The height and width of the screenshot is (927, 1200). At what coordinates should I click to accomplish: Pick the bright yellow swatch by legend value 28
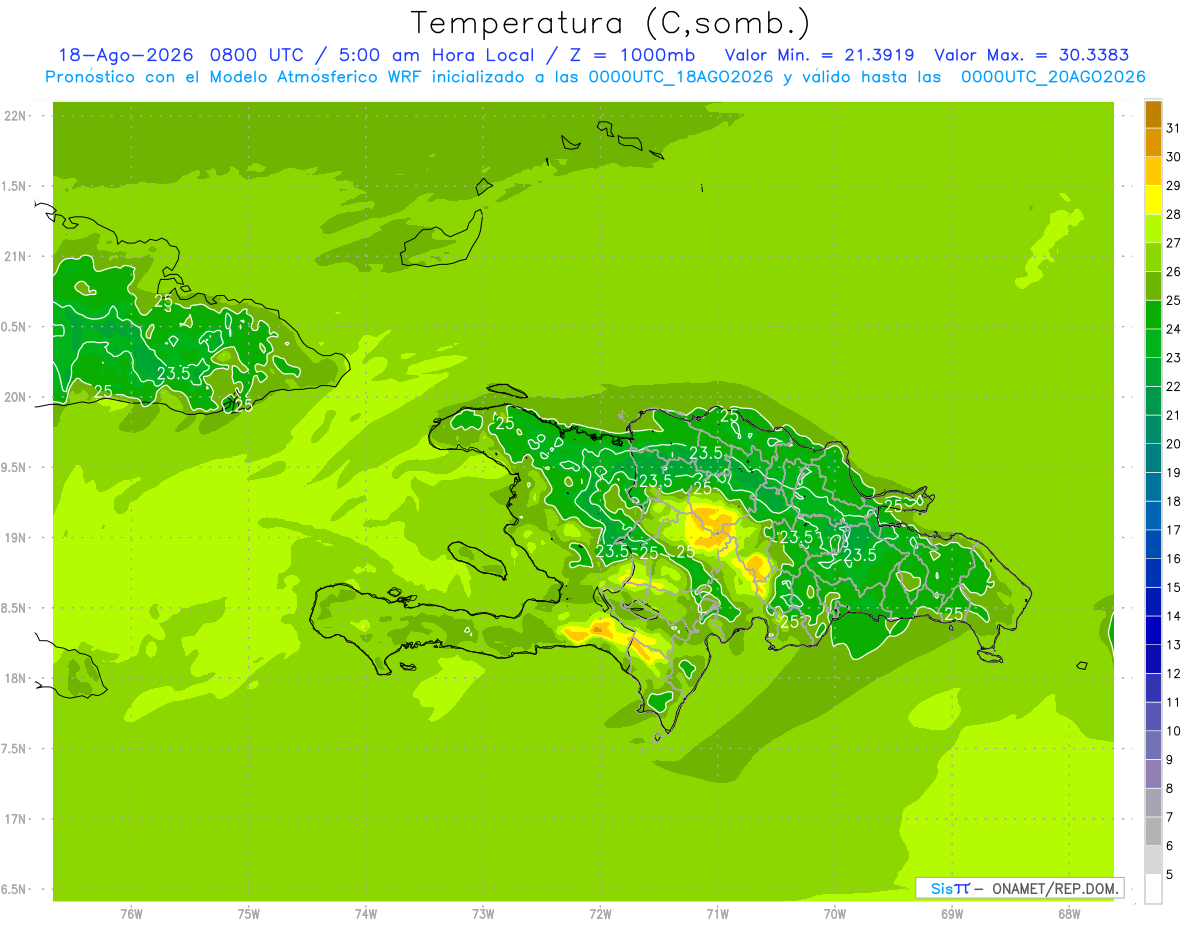[x=1153, y=200]
